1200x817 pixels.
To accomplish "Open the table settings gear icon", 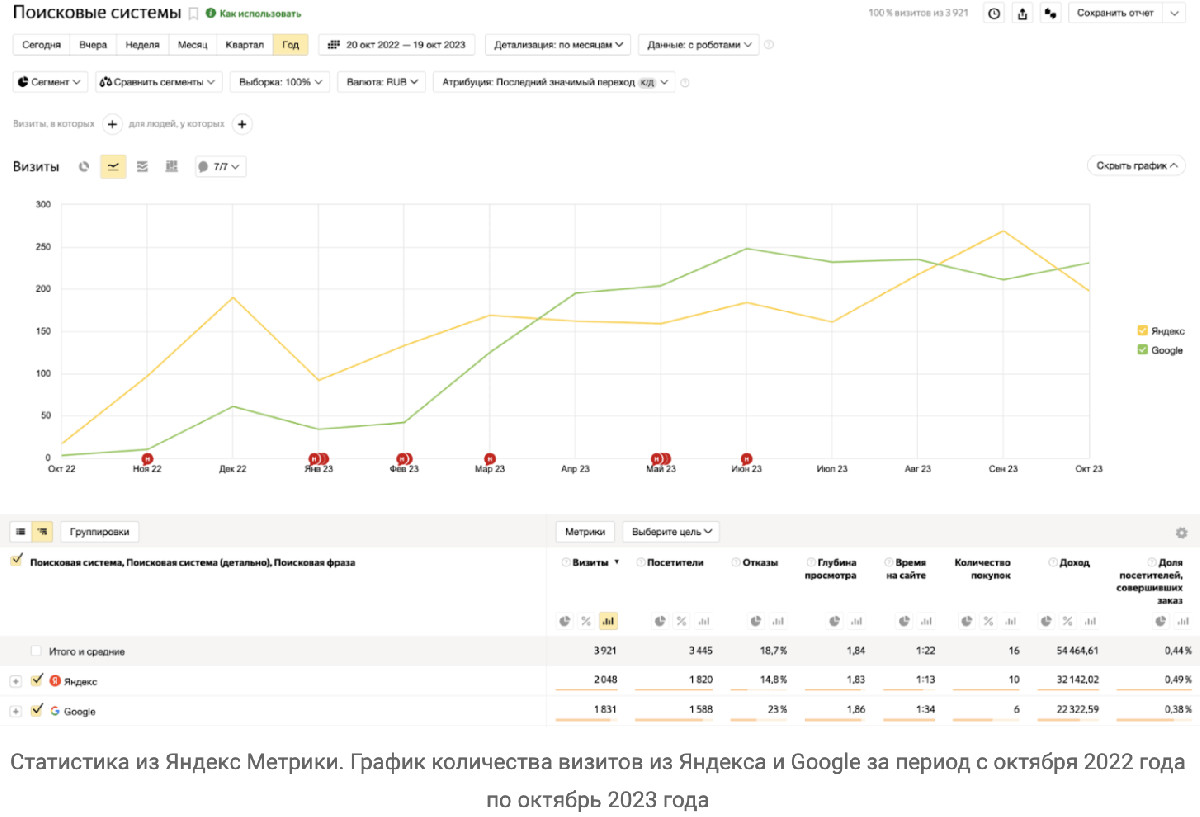I will pyautogui.click(x=1181, y=533).
